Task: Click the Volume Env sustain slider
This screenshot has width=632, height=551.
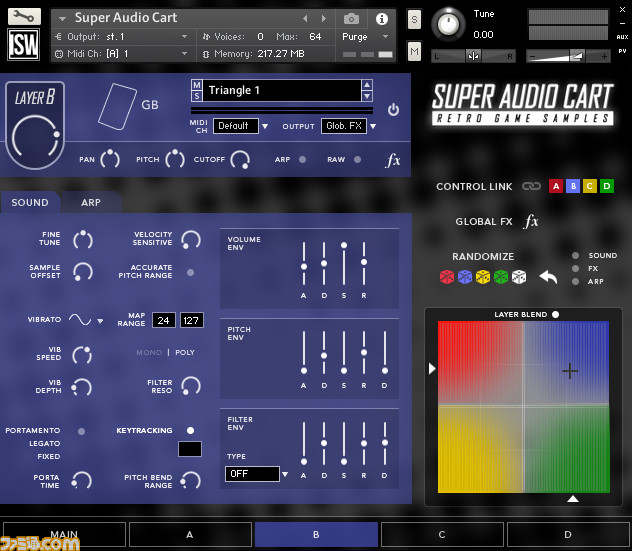Action: [344, 264]
